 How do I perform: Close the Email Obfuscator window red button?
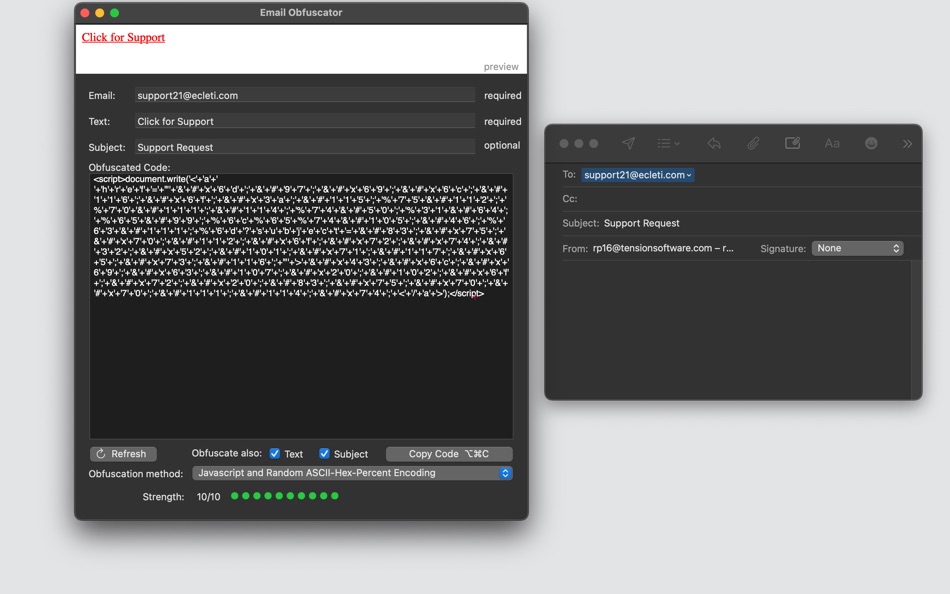coord(85,13)
